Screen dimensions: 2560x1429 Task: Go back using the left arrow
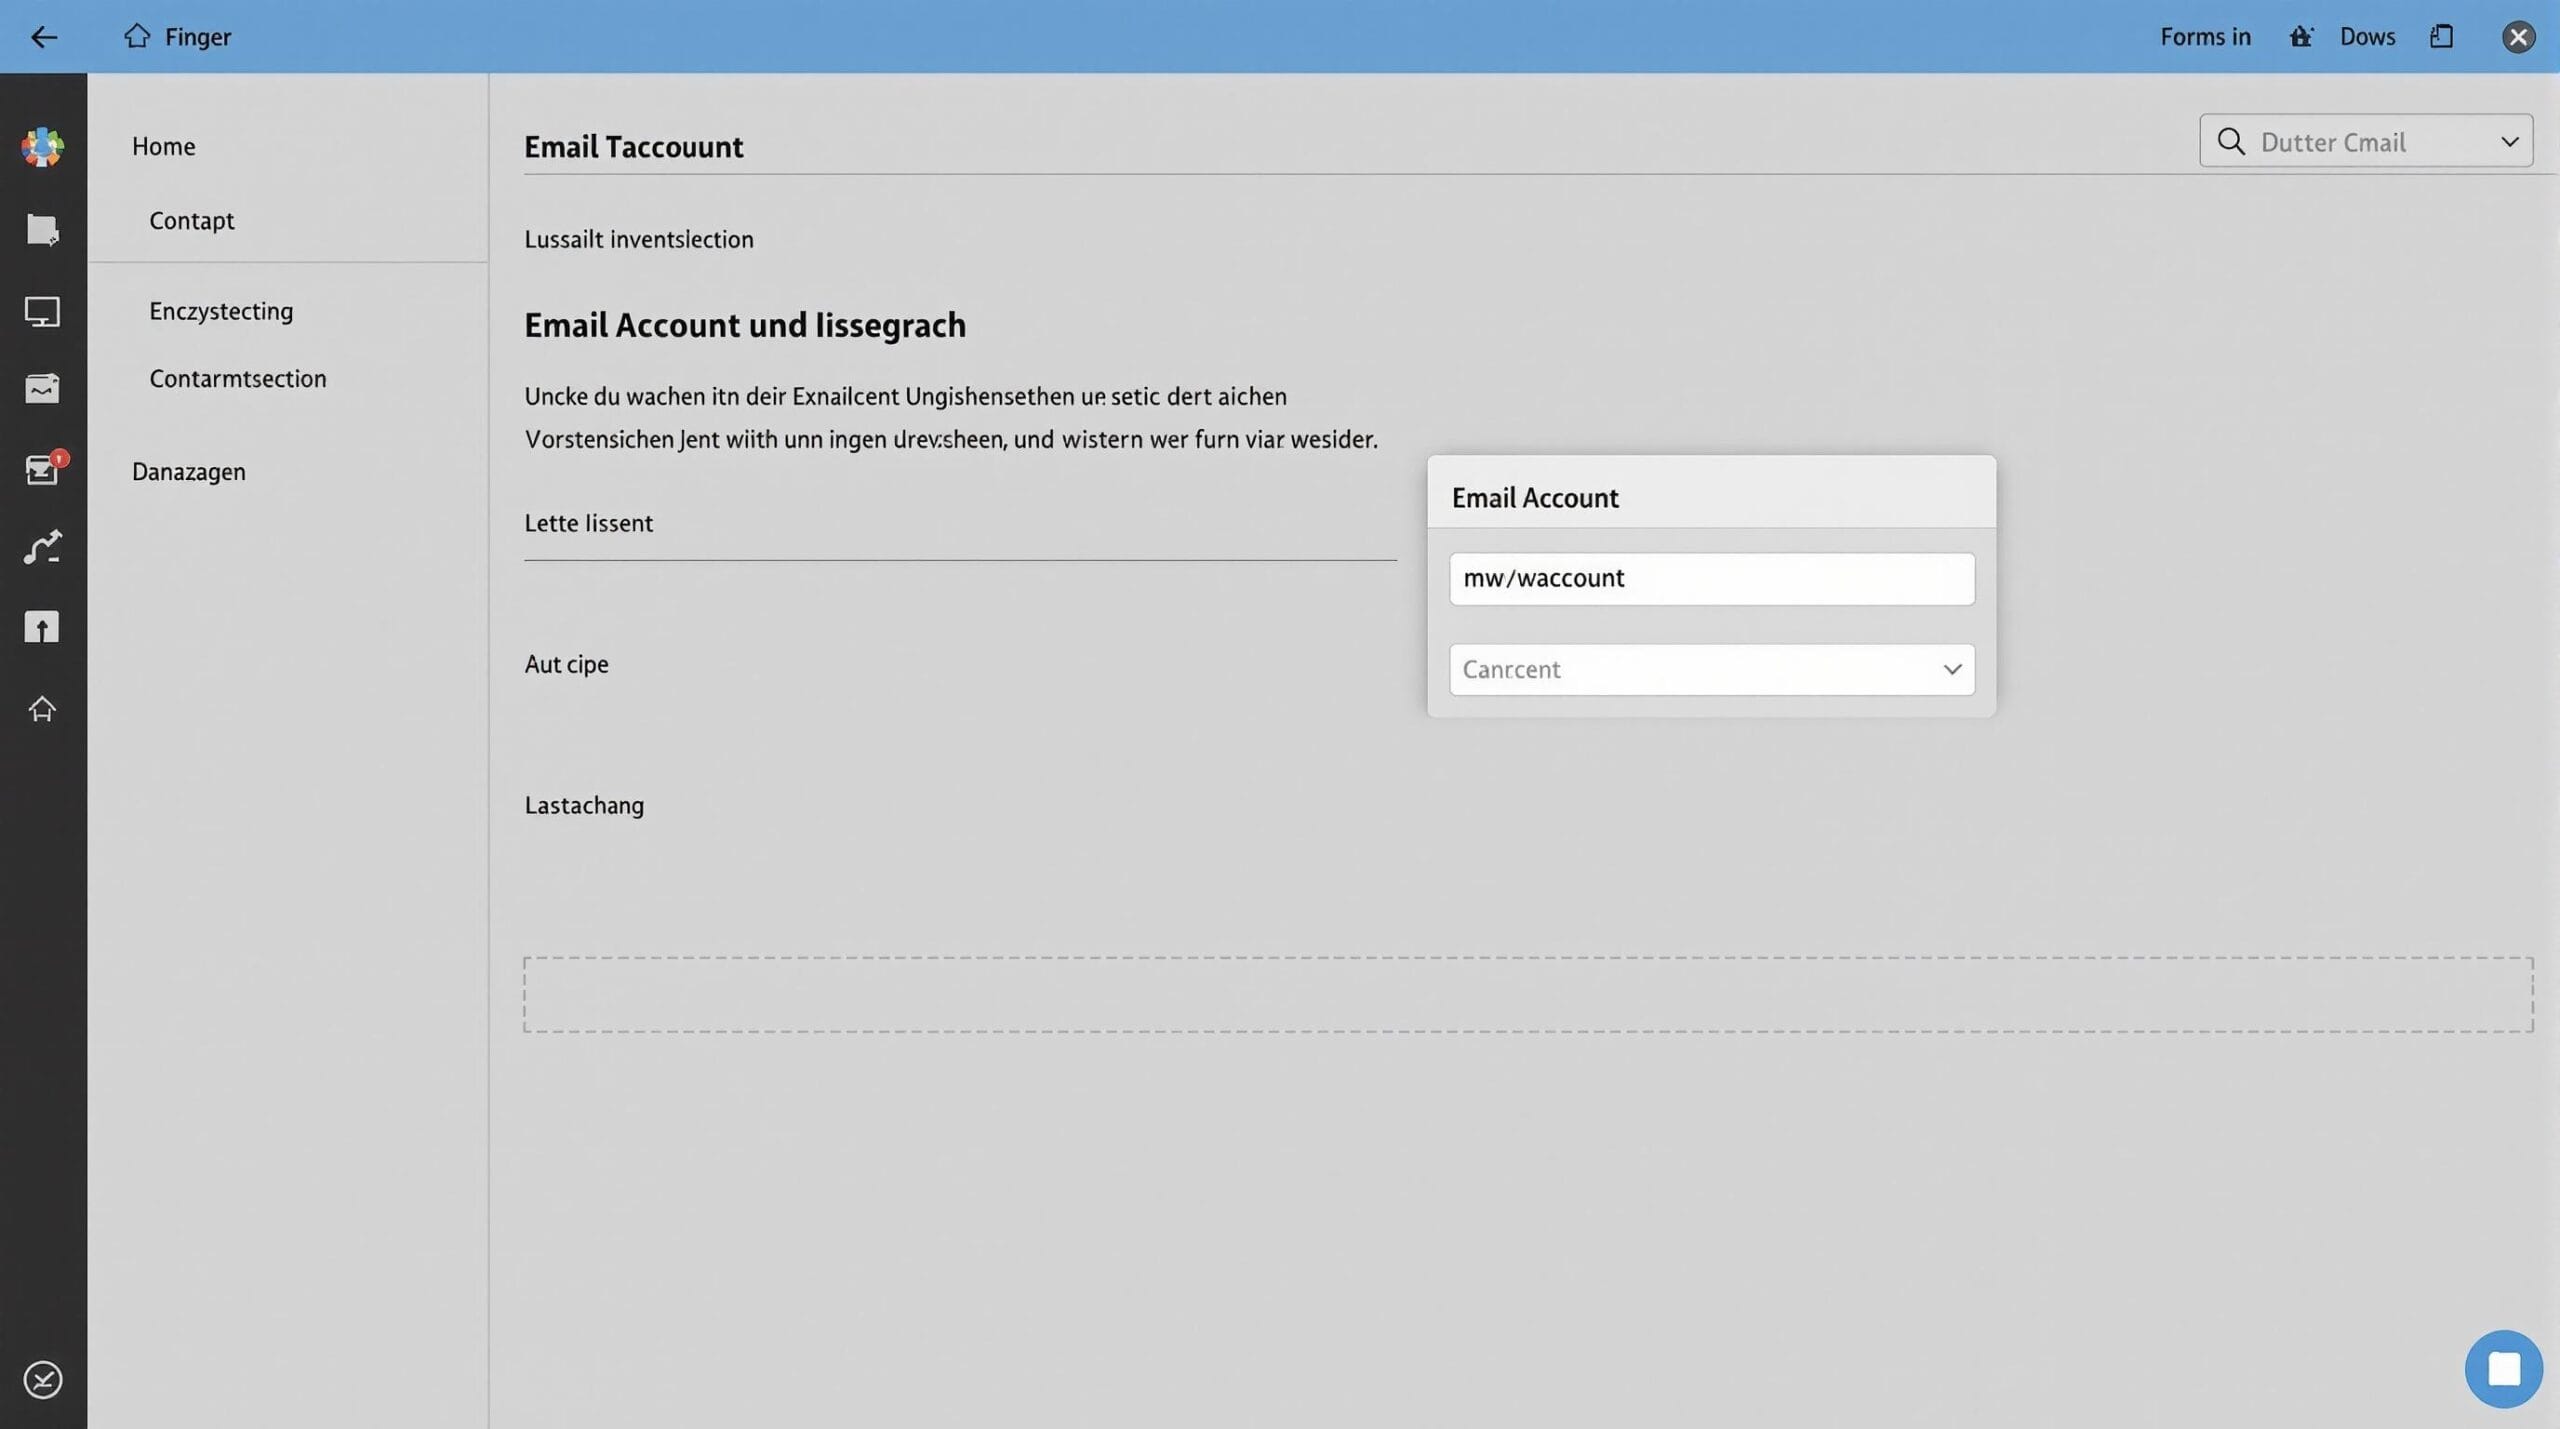44,37
